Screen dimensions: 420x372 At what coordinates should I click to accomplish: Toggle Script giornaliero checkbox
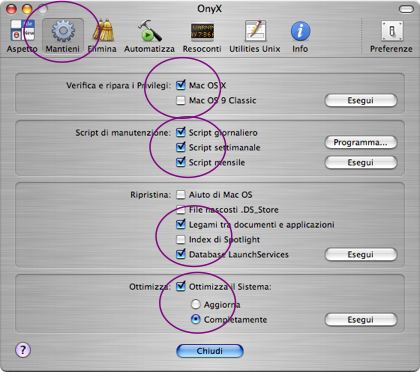(x=181, y=132)
